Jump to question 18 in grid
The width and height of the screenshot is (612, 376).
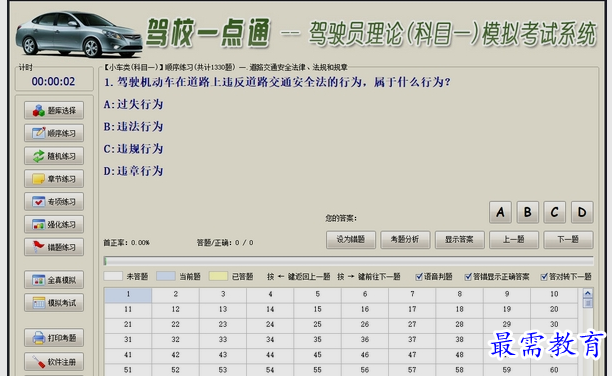[459, 309]
